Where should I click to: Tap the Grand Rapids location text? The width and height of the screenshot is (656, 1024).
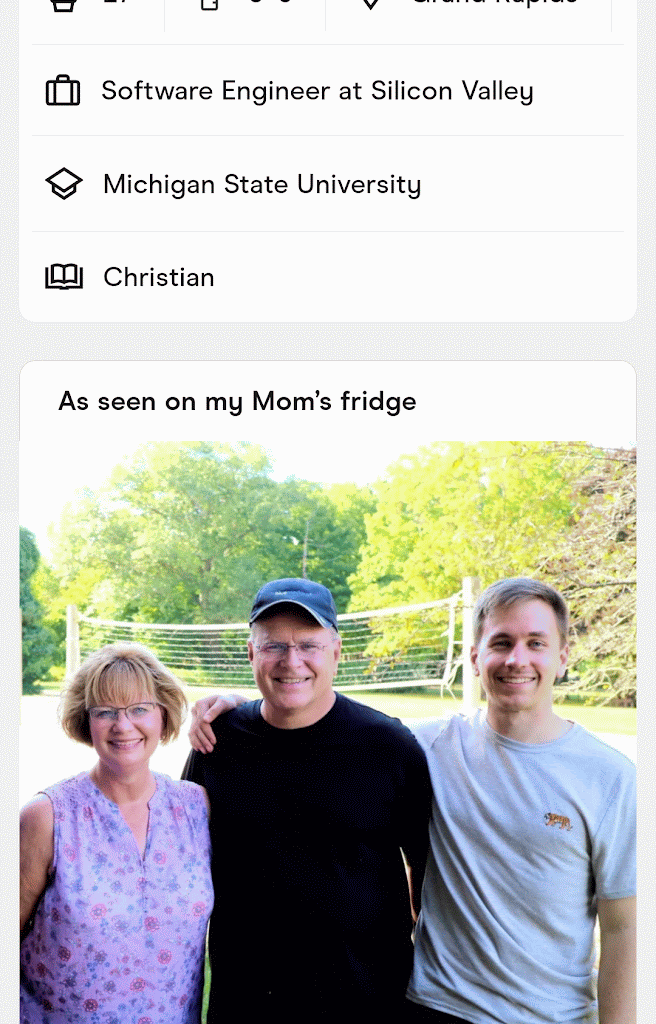(494, 3)
